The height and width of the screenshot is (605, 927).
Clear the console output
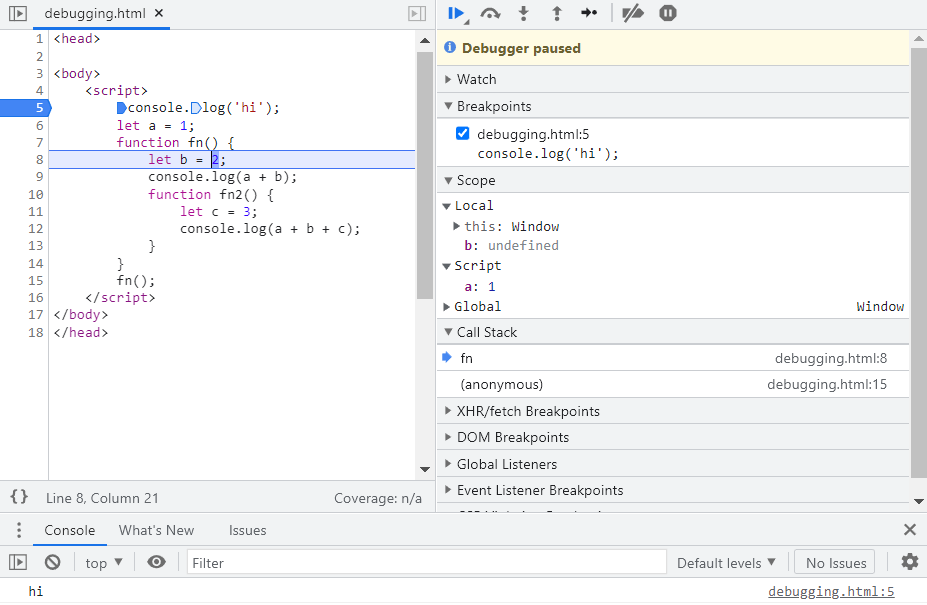coord(53,562)
